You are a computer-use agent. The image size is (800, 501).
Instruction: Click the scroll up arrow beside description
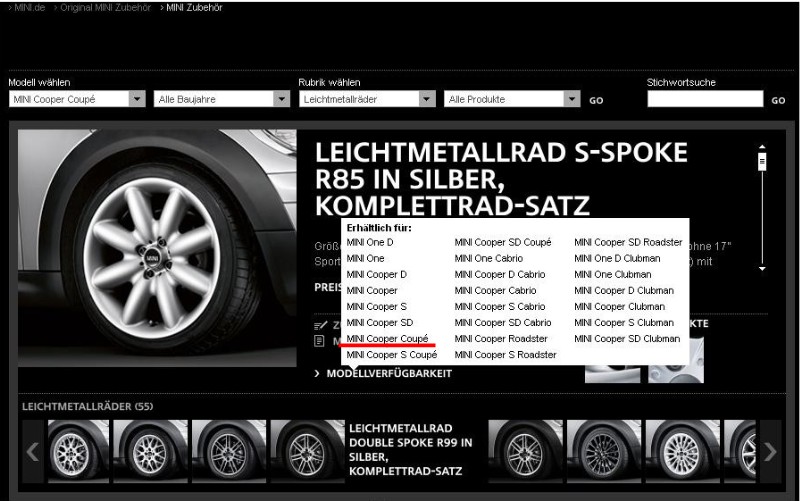coord(762,149)
